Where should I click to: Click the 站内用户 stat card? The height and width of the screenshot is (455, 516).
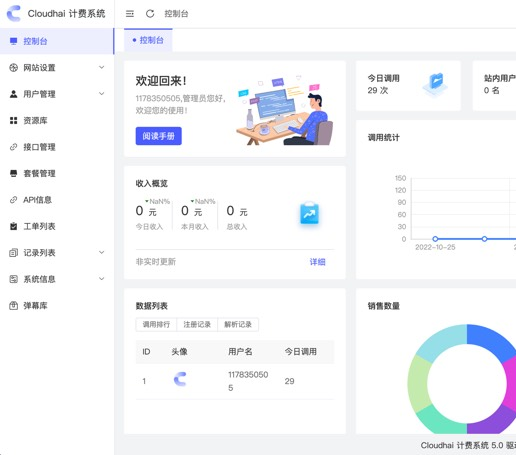point(494,86)
